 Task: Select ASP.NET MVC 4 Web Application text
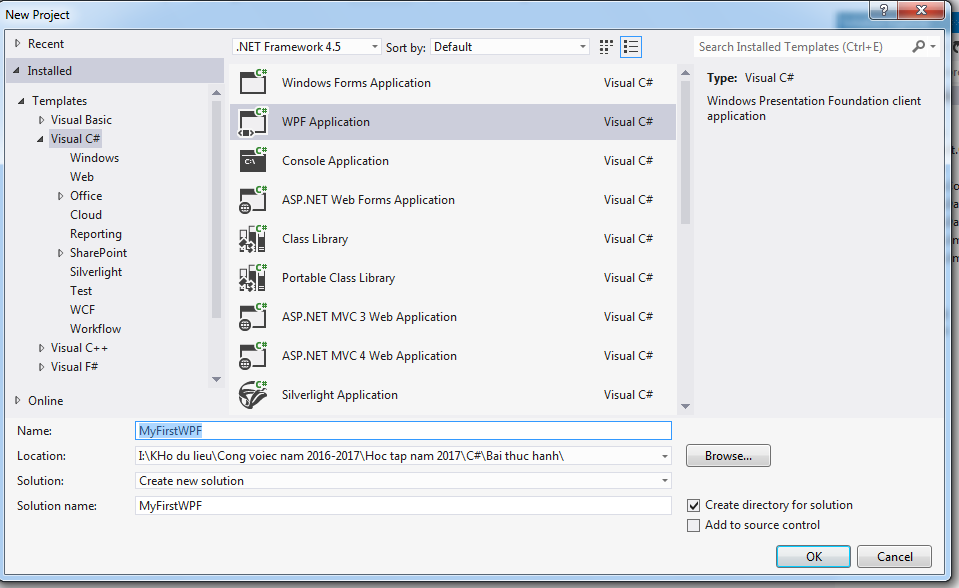point(369,356)
